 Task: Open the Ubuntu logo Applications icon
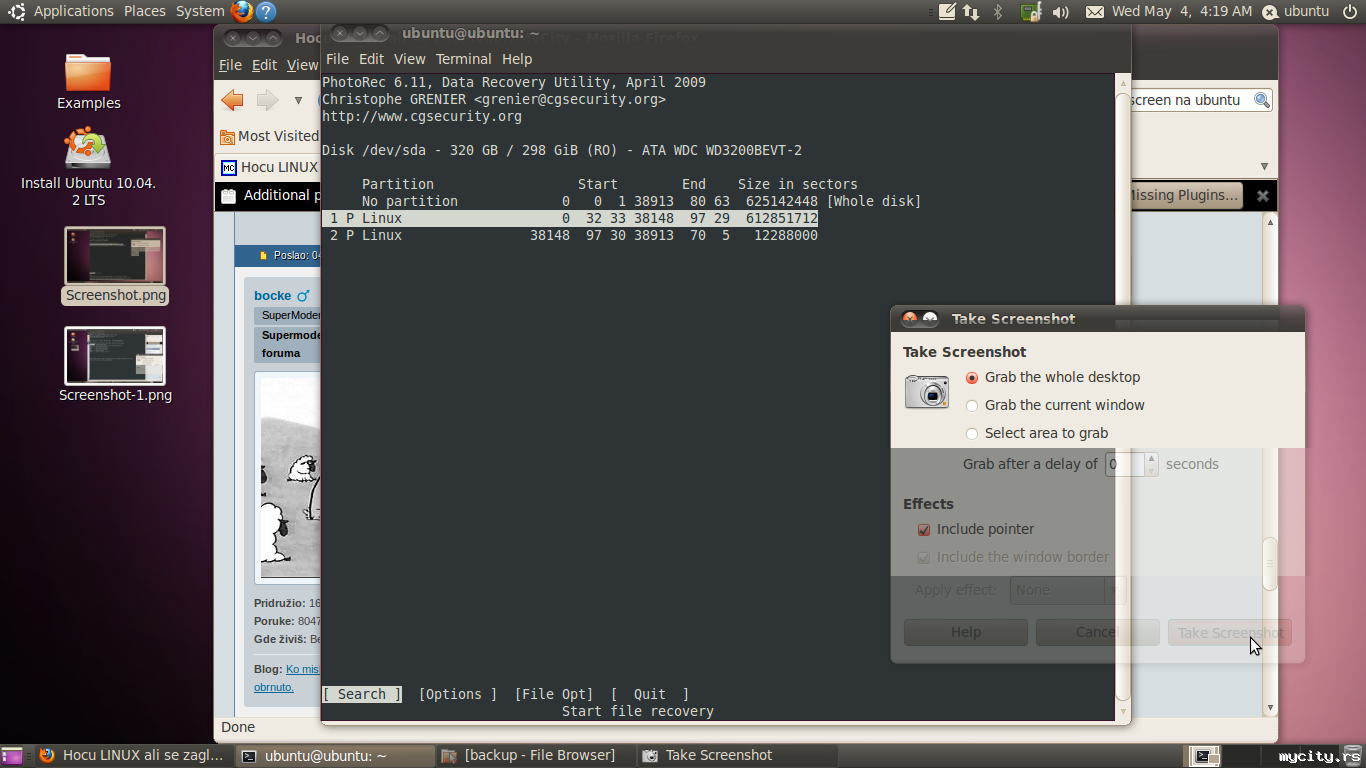coord(17,11)
